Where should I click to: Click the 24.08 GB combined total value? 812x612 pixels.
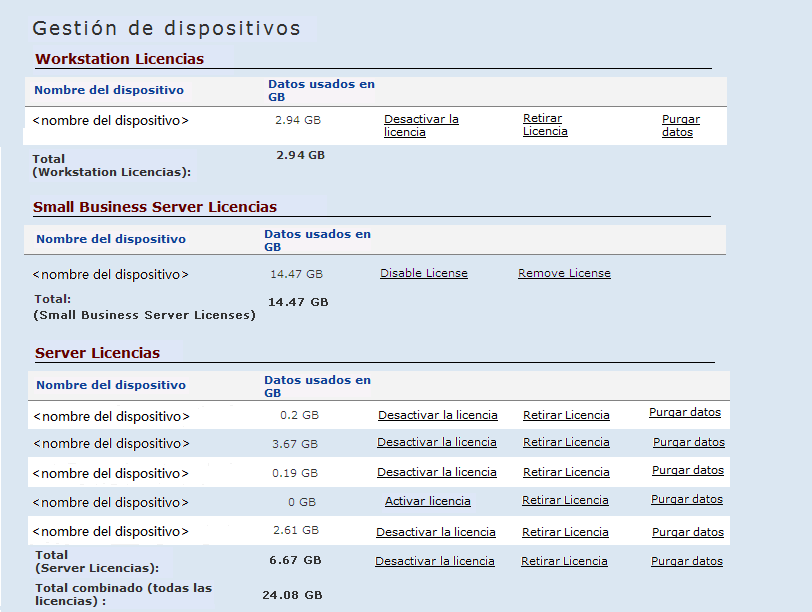(x=292, y=595)
